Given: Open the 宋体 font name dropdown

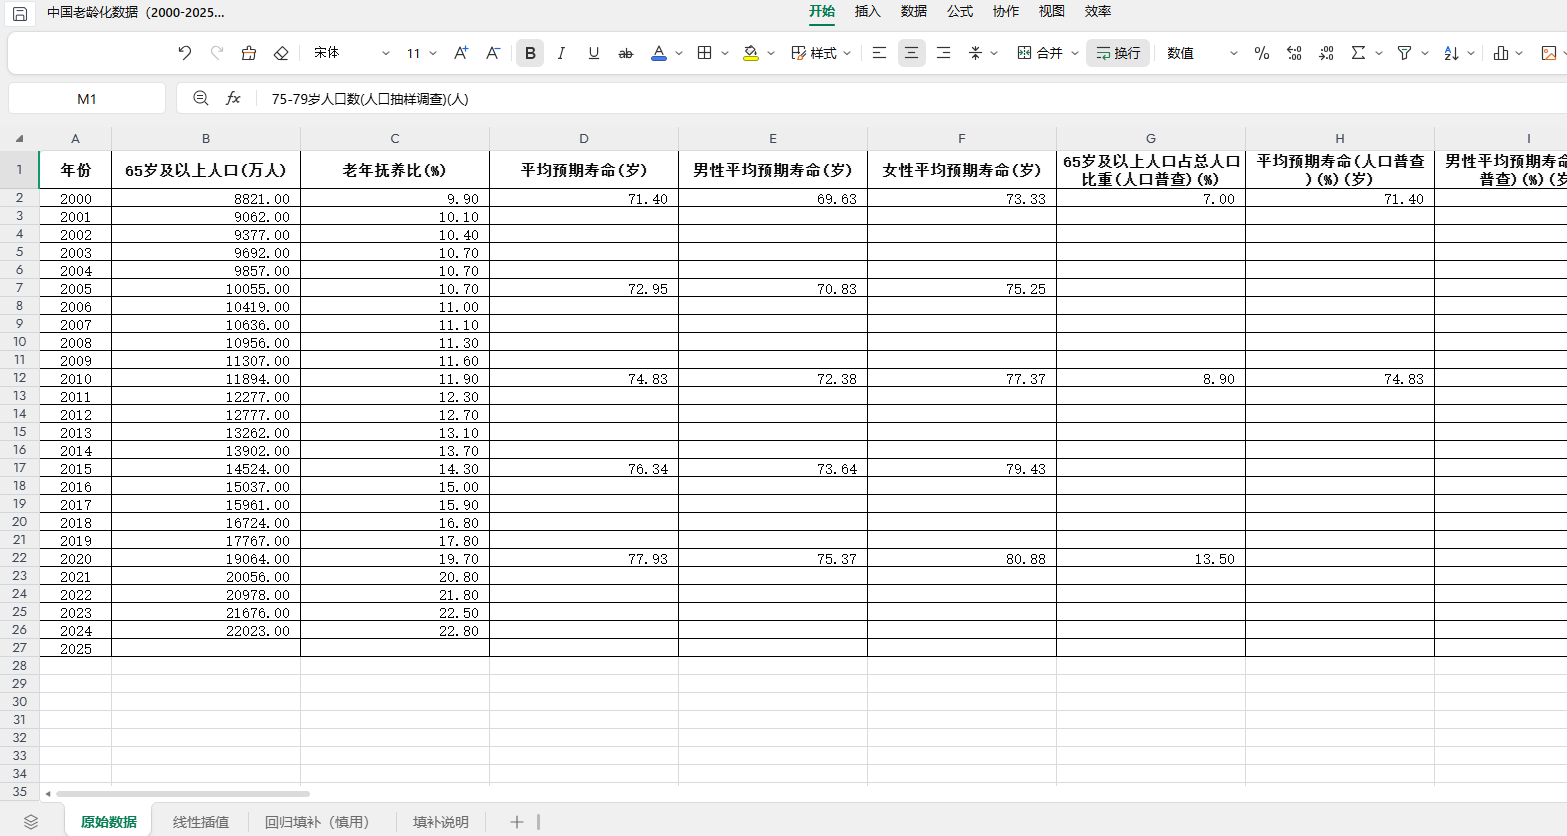Looking at the screenshot, I should pyautogui.click(x=351, y=53).
